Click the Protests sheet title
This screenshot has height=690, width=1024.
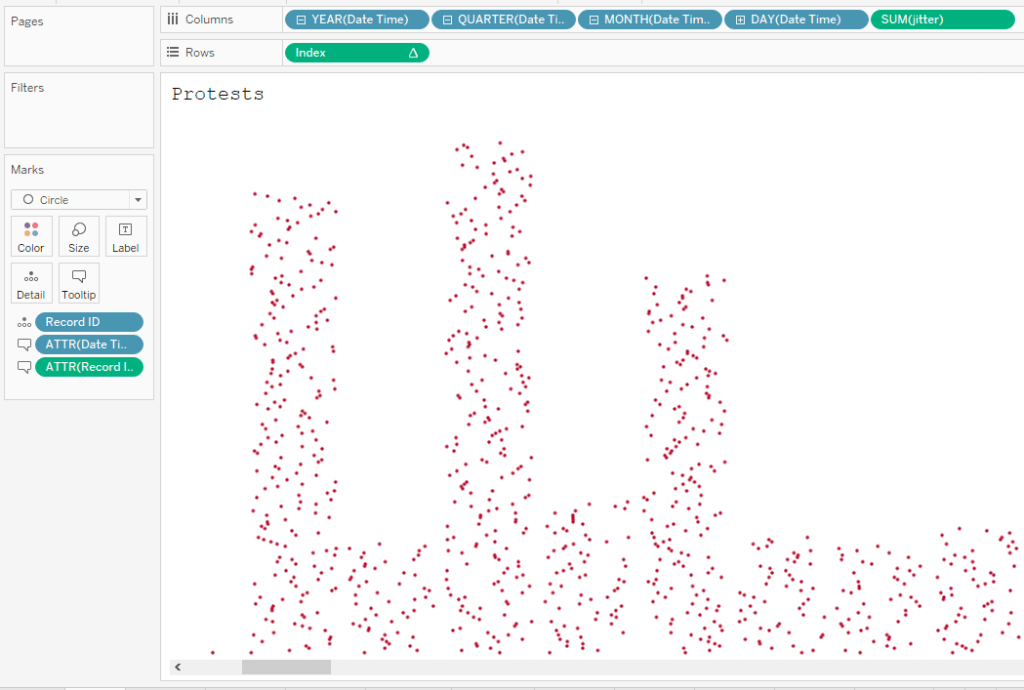(x=218, y=95)
